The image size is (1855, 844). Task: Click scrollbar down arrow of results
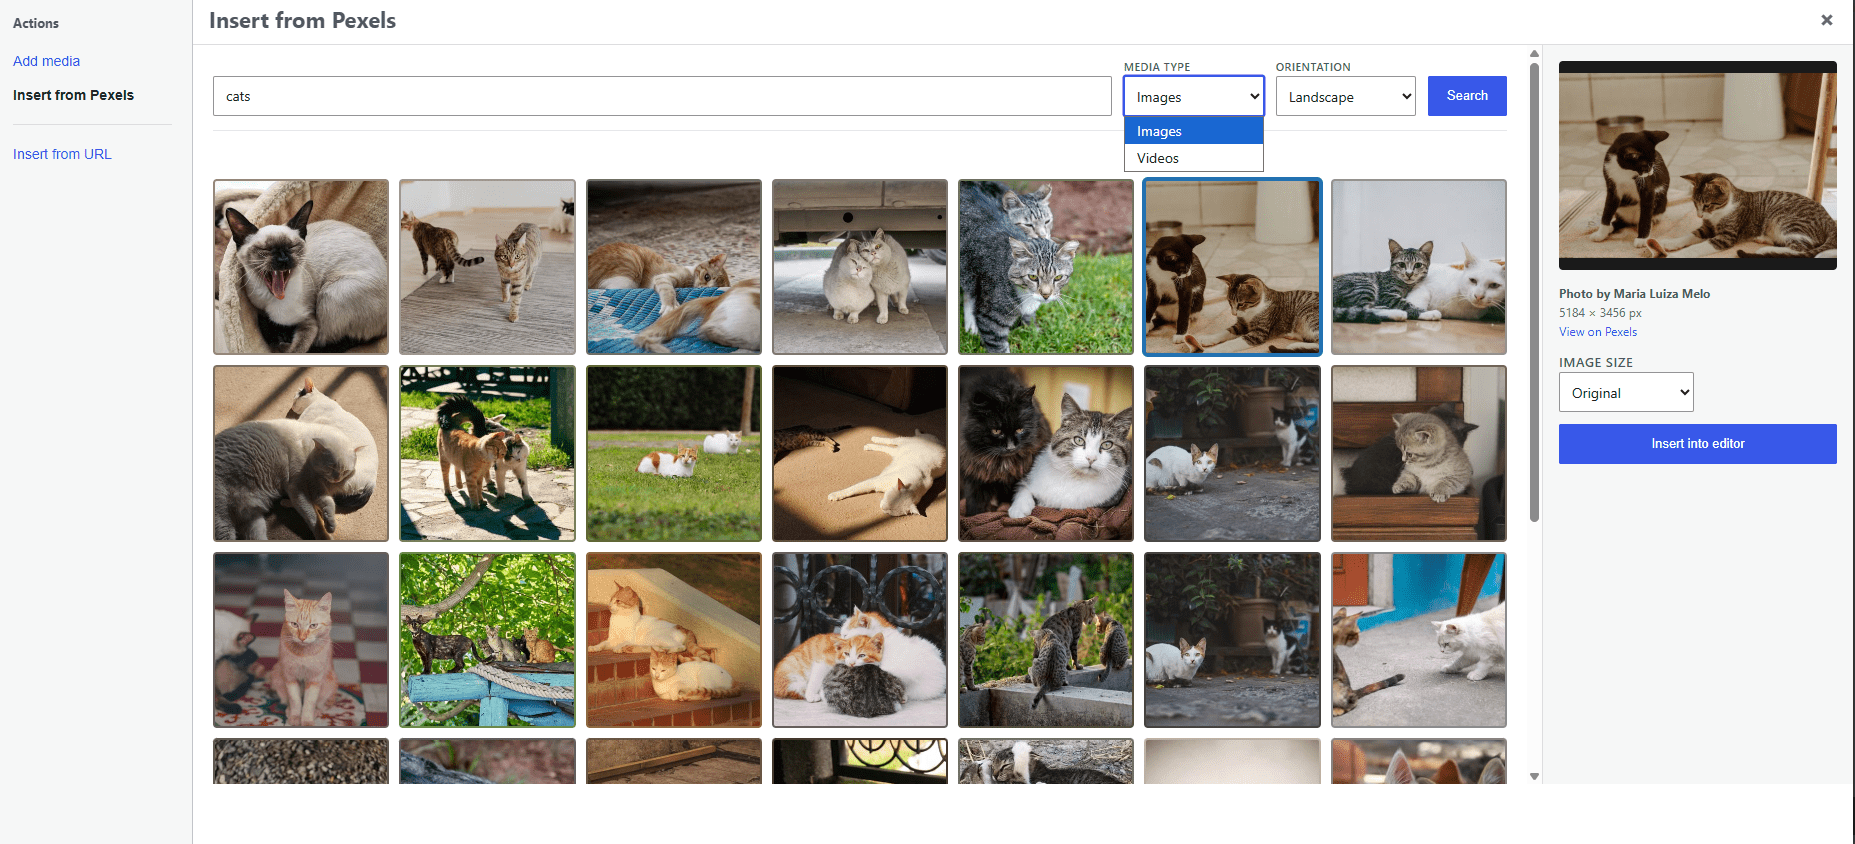click(x=1534, y=776)
